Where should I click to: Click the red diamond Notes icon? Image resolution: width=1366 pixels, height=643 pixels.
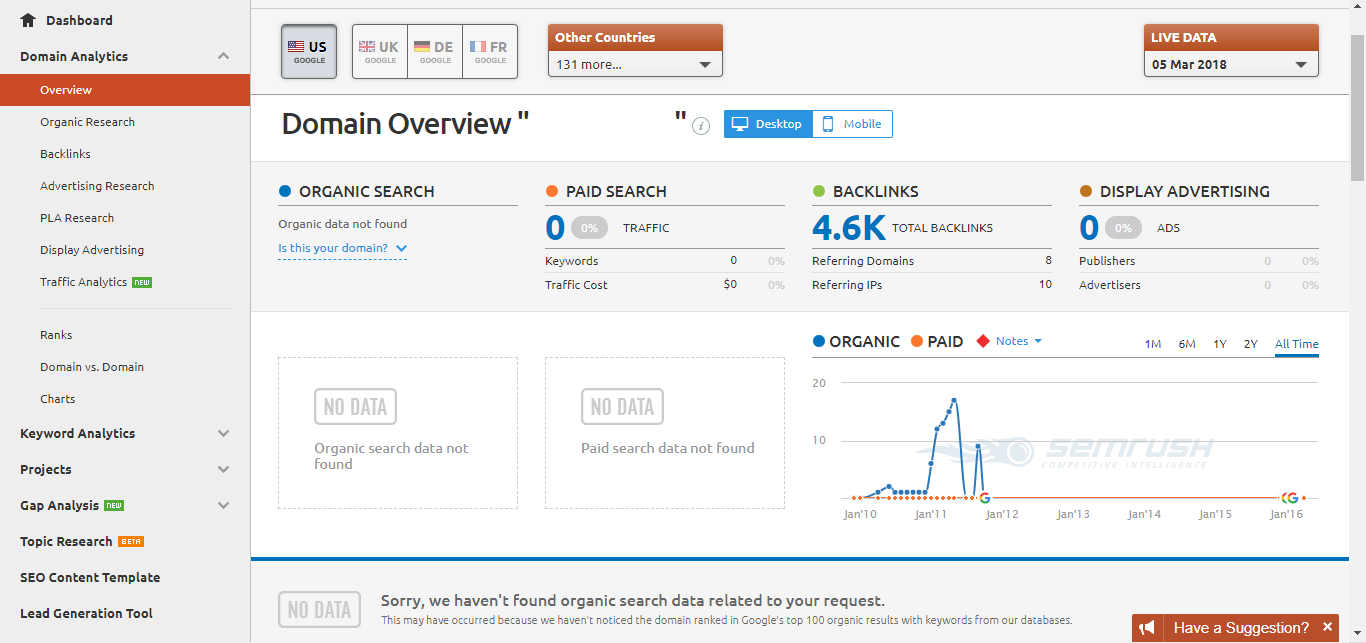(983, 341)
